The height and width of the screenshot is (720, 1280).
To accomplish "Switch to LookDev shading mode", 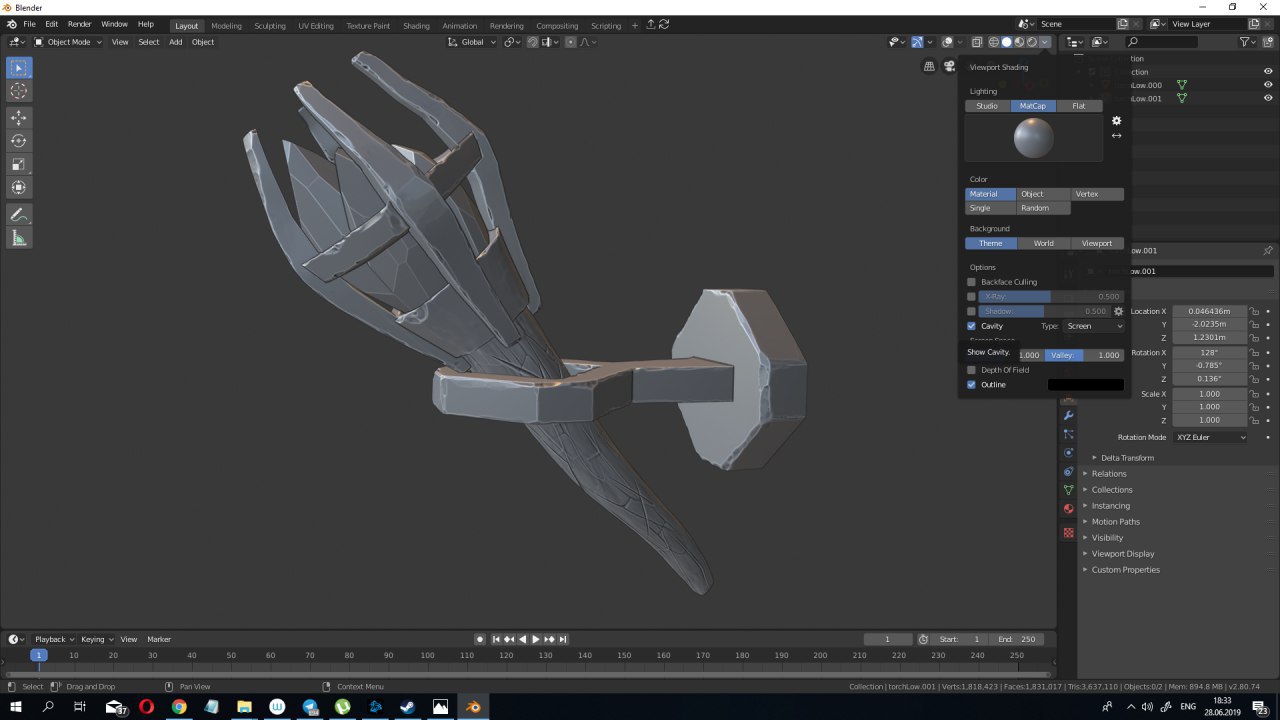I will (1019, 42).
